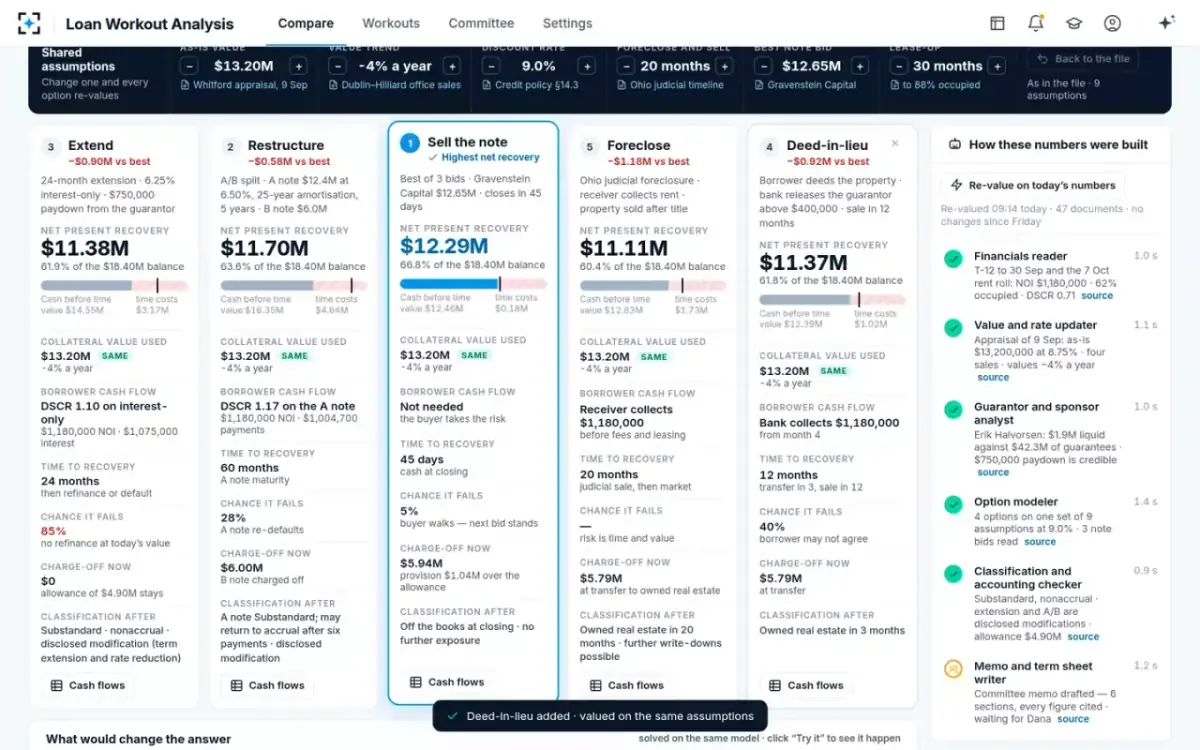Click Re-value on today's numbers button
This screenshot has height=750, width=1200.
1032,185
